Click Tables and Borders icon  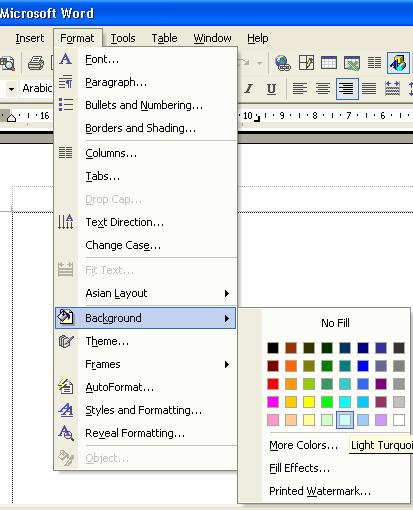[306, 63]
